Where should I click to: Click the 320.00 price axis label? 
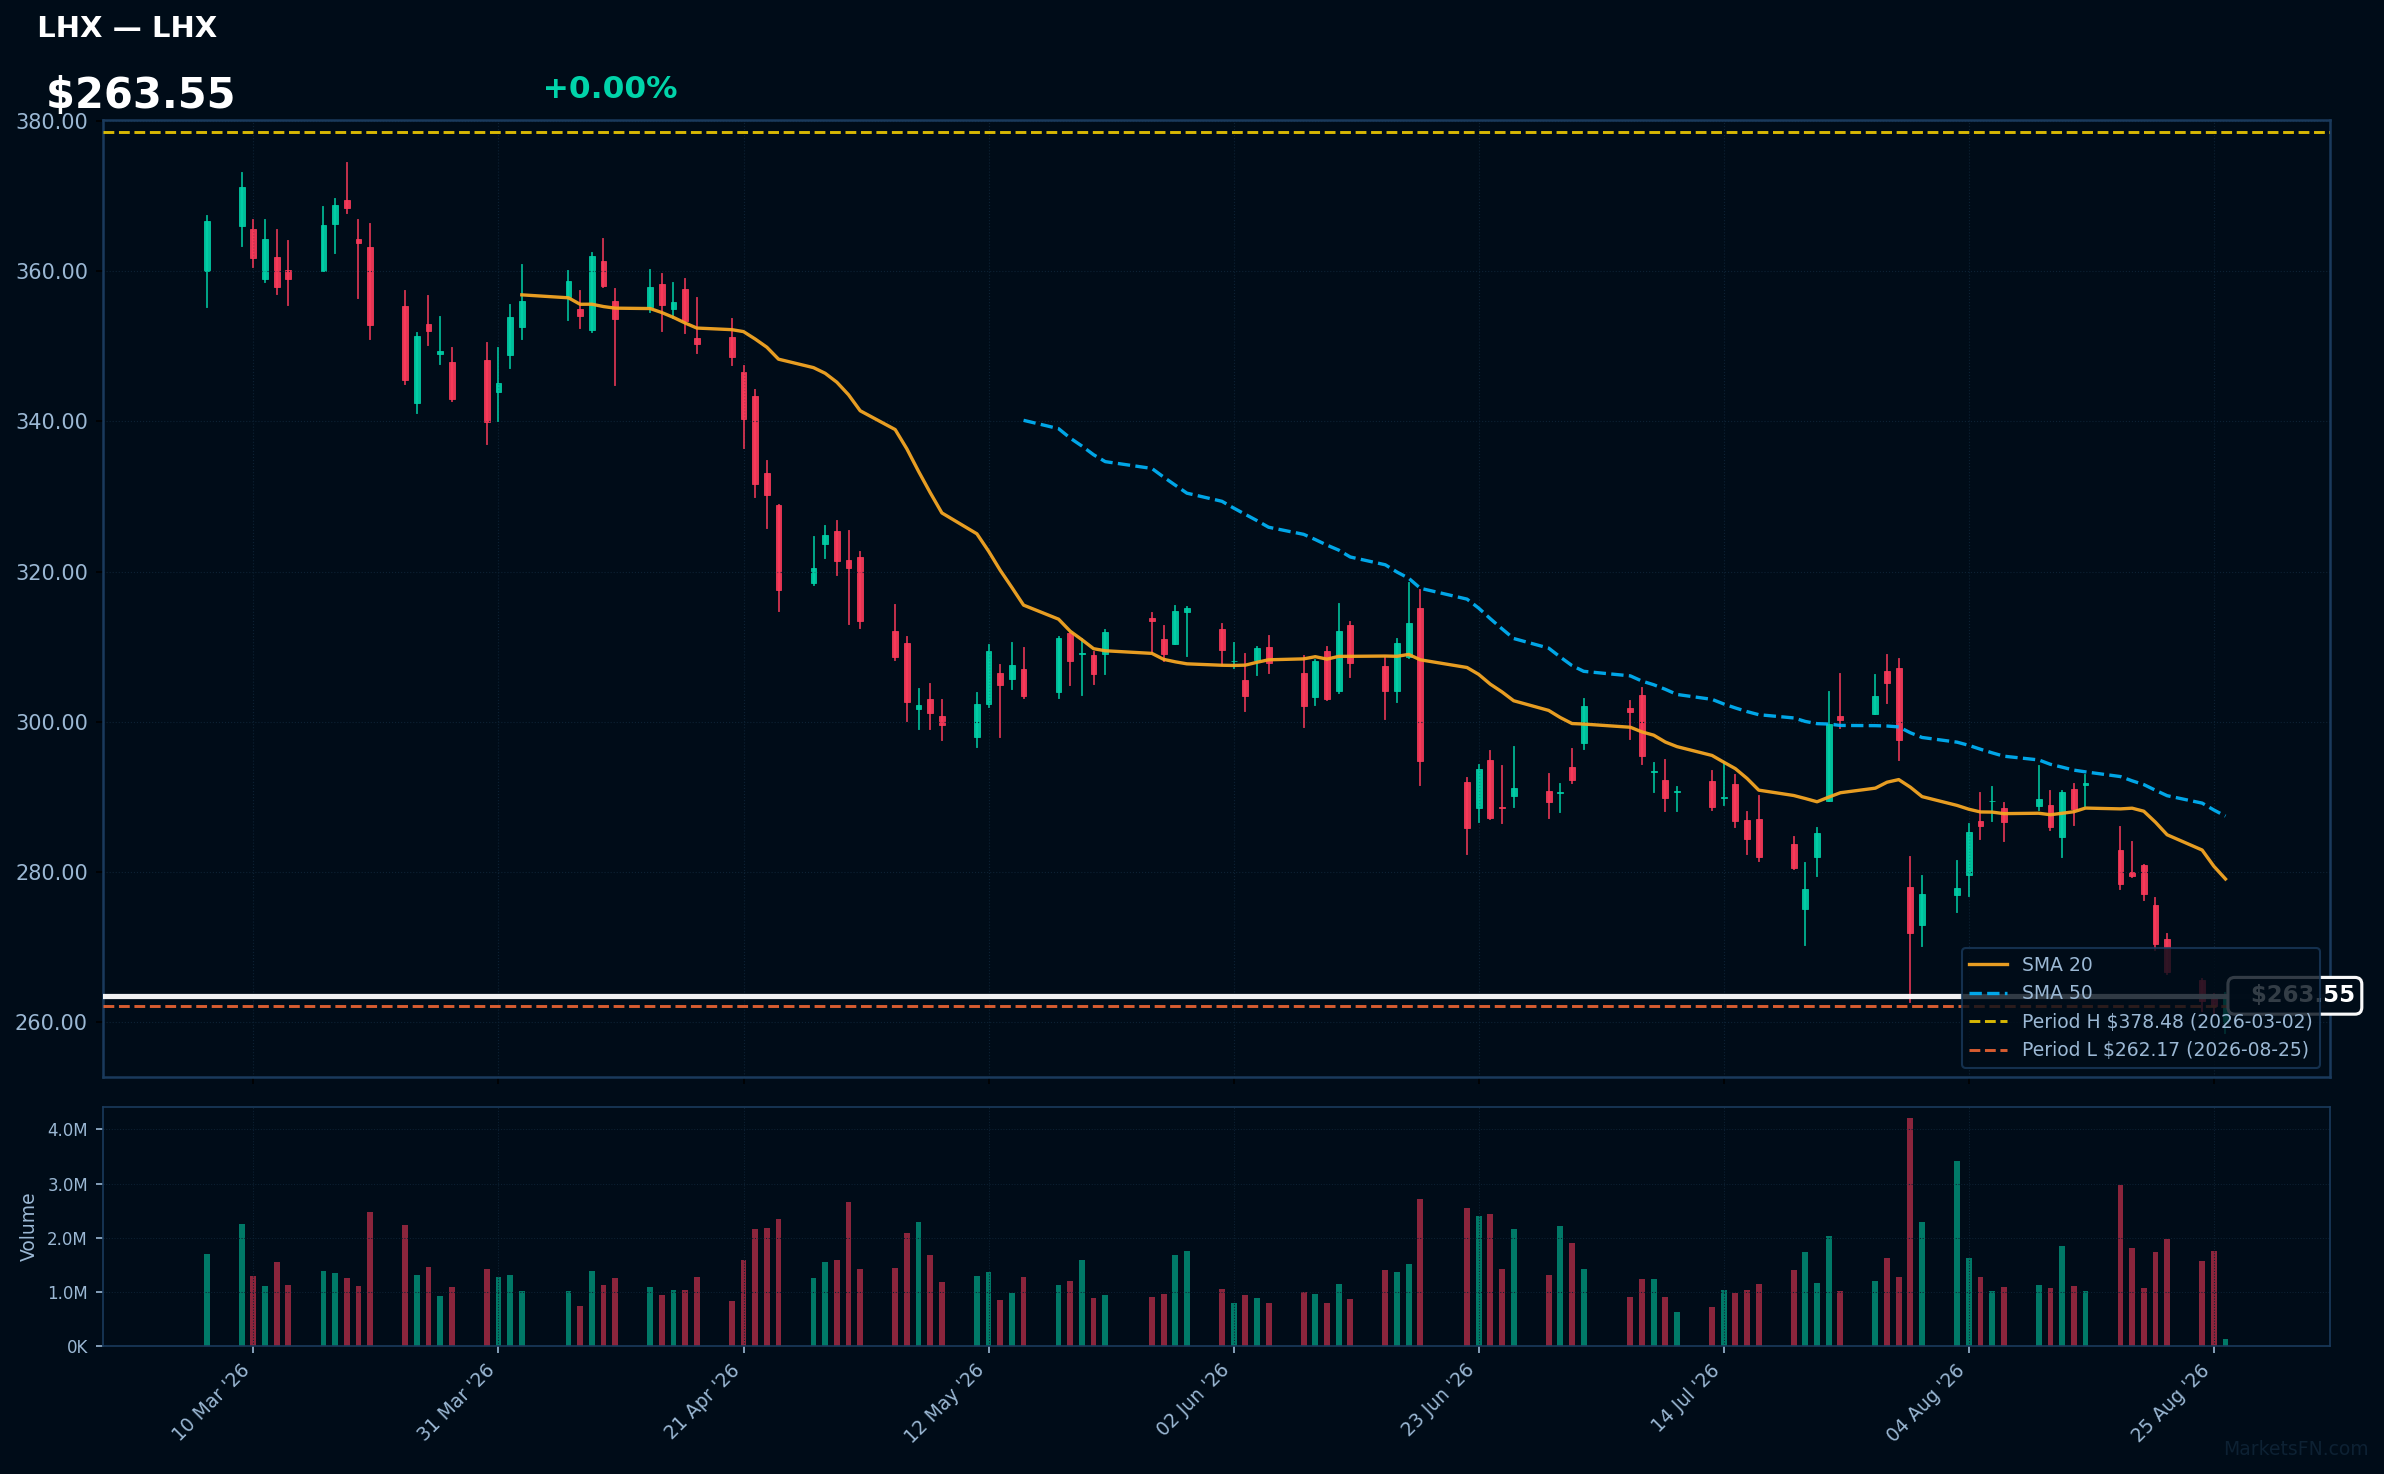point(52,572)
